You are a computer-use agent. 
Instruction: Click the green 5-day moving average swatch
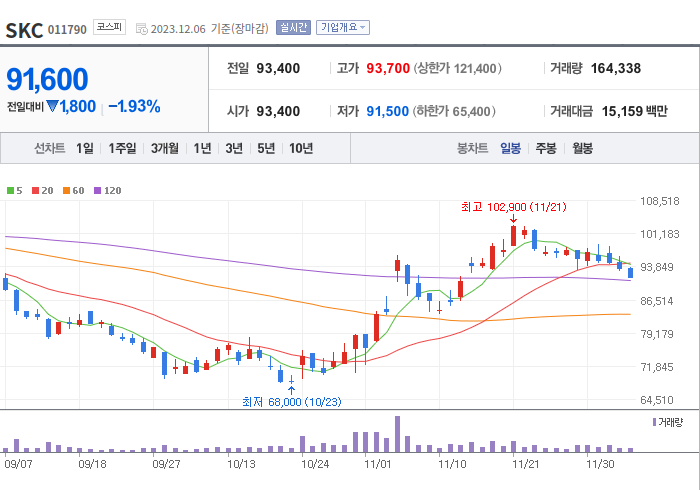[x=10, y=191]
